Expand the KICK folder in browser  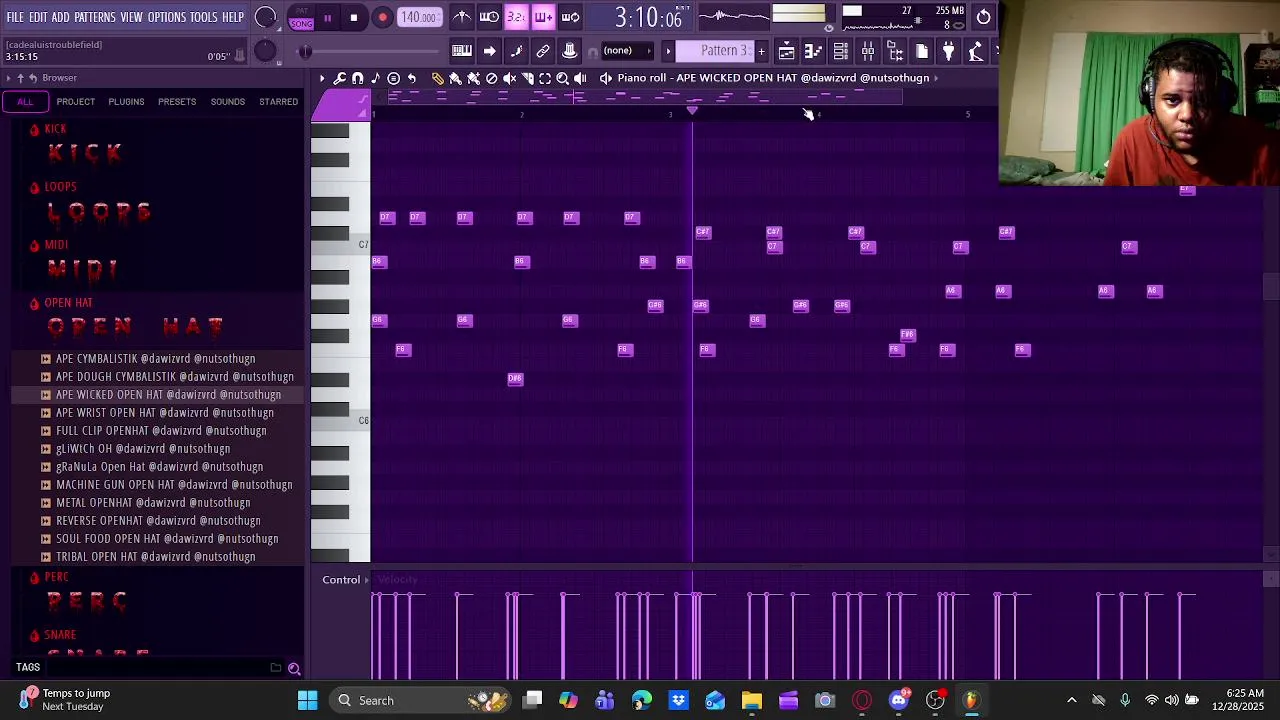coord(55,129)
